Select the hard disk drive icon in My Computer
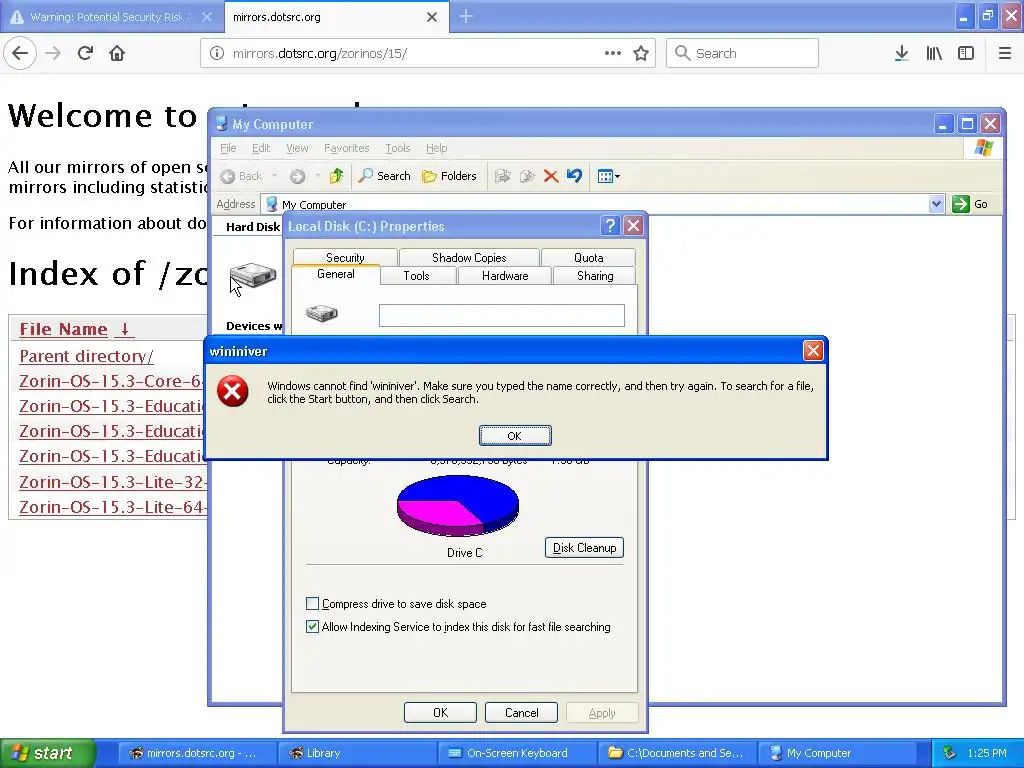 pos(253,274)
